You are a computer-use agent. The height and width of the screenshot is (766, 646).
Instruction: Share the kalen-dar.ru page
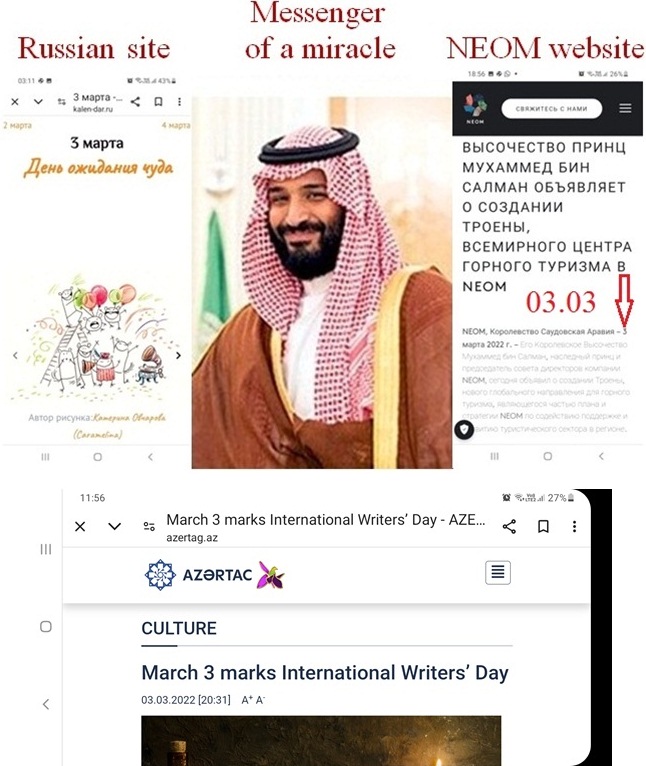(135, 102)
